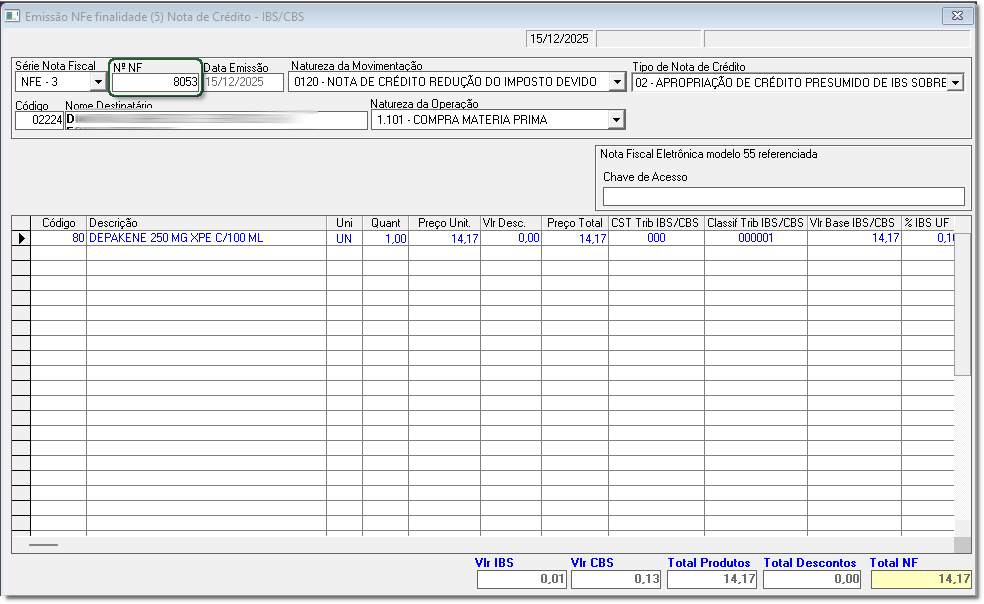Screen dimensions: 984x604
Task: Select the DEPAKENE 250 MG XPE C/100 ML cell
Action: [x=206, y=238]
